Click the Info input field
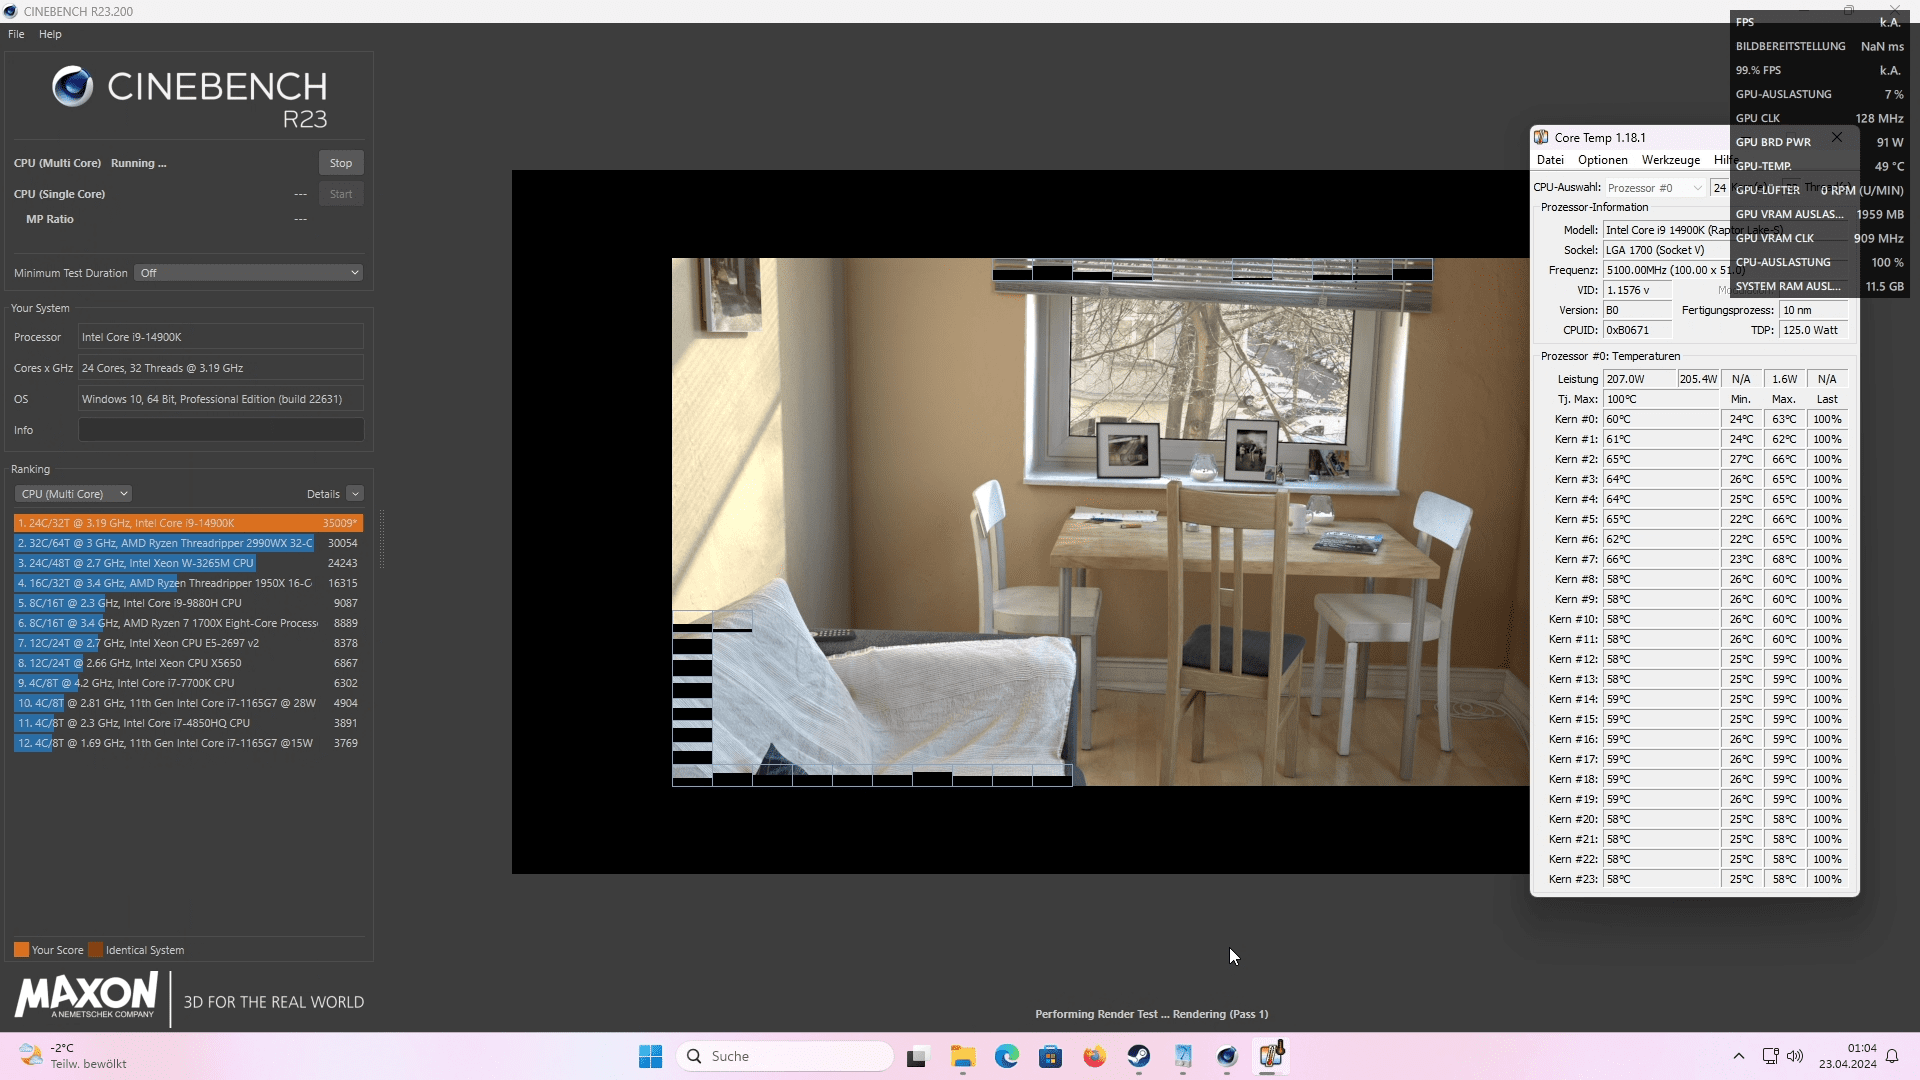 [x=221, y=430]
